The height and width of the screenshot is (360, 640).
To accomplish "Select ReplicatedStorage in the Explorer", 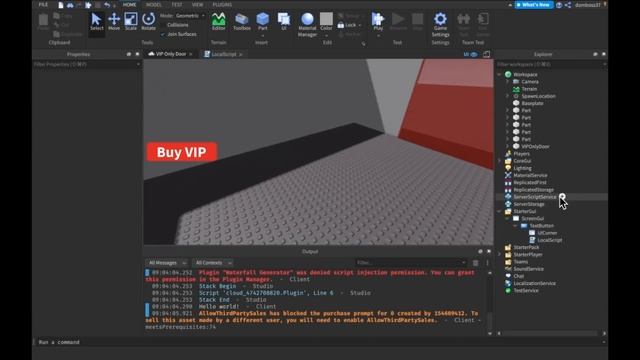I will click(x=533, y=190).
